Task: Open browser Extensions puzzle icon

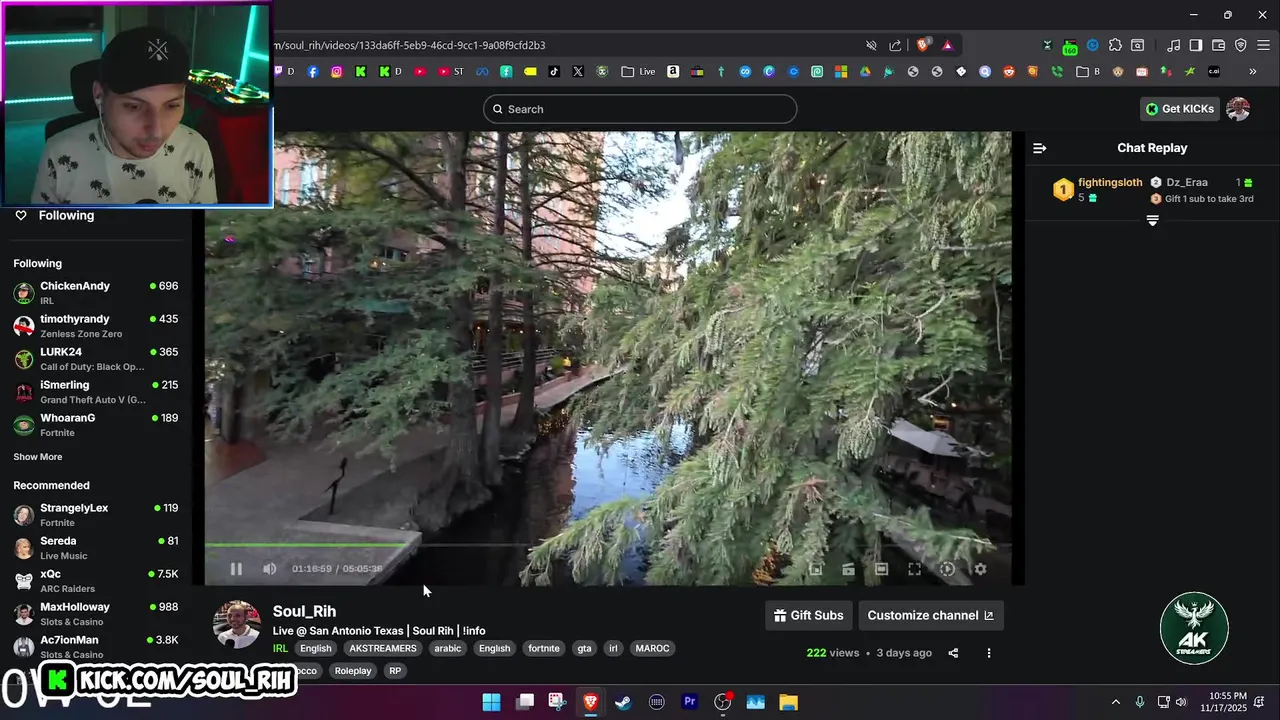Action: (x=1115, y=45)
